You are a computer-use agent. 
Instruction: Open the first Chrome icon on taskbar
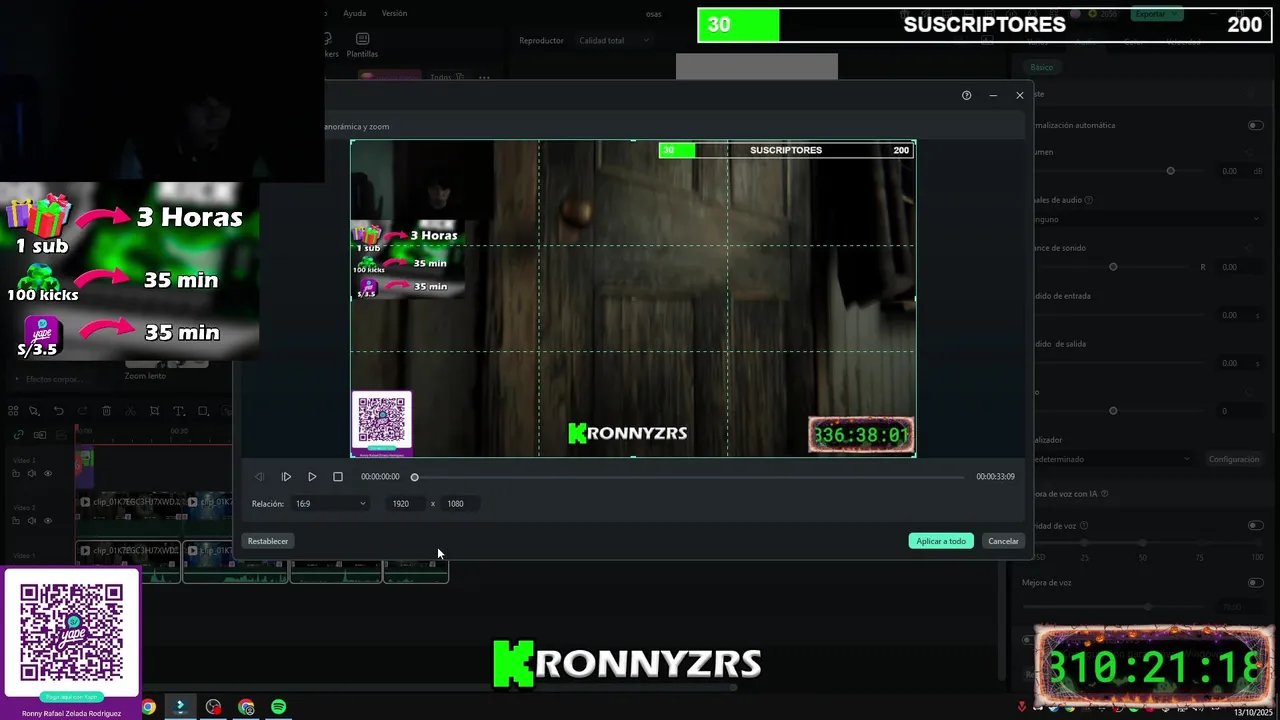[x=148, y=707]
